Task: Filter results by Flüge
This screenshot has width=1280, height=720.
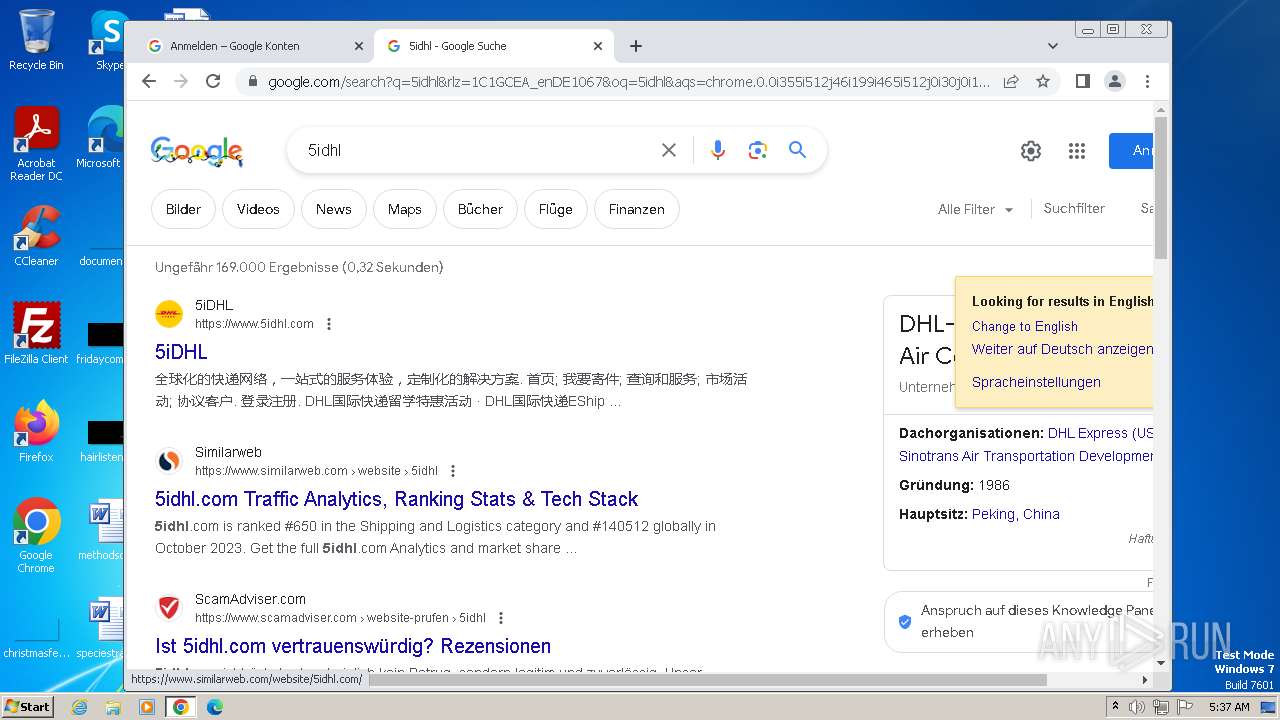Action: (555, 209)
